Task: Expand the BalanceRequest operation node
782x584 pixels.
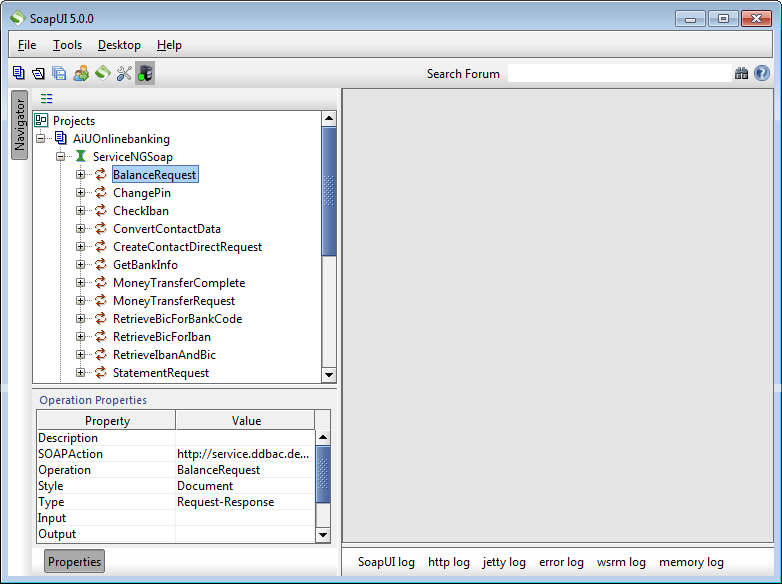Action: [80, 174]
